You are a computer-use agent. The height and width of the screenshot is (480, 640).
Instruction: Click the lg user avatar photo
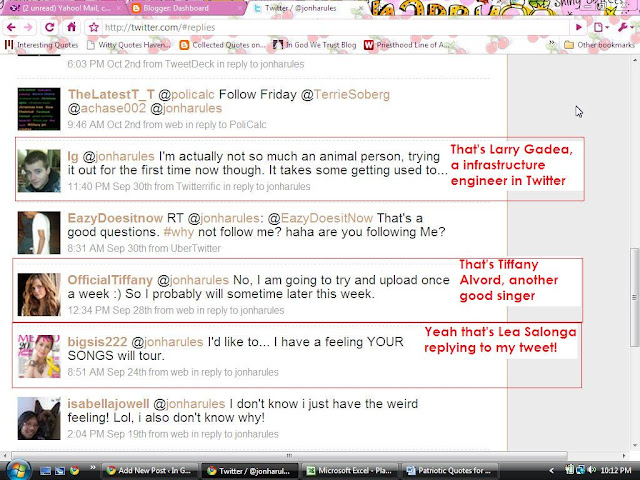39,171
